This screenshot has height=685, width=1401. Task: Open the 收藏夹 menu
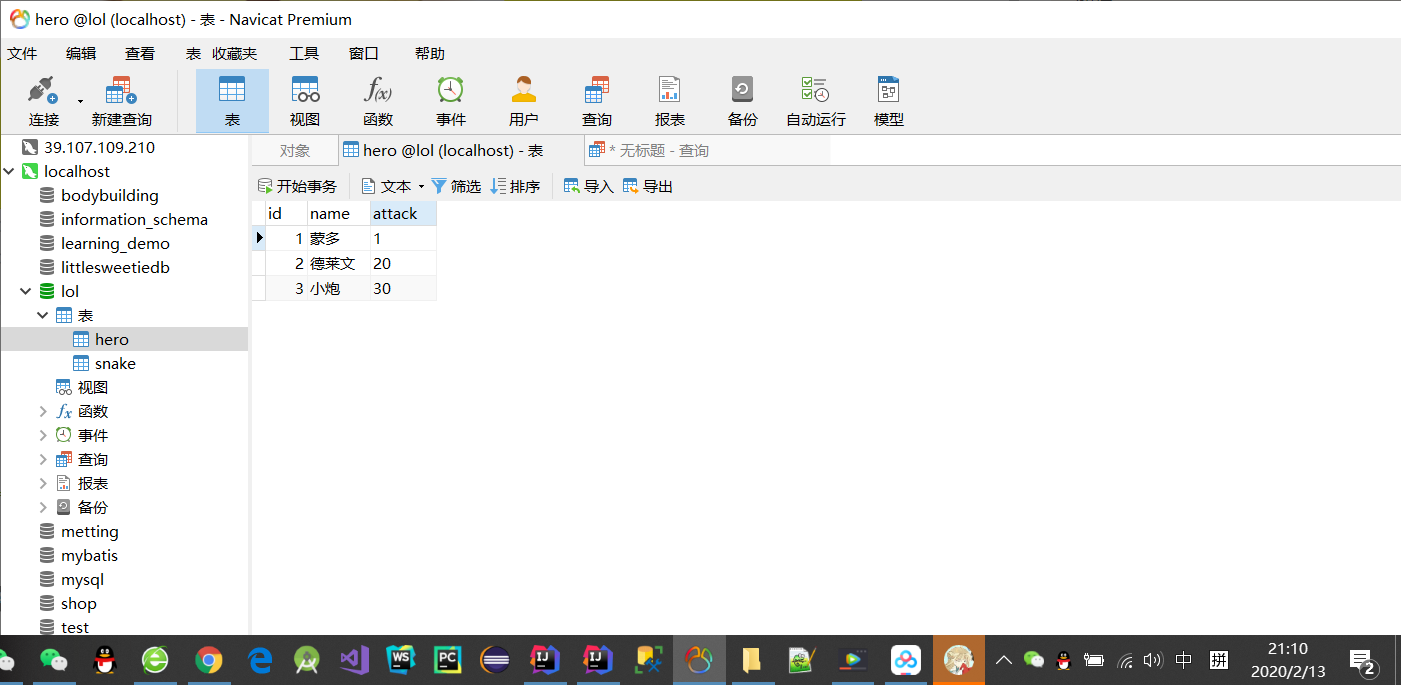point(235,54)
